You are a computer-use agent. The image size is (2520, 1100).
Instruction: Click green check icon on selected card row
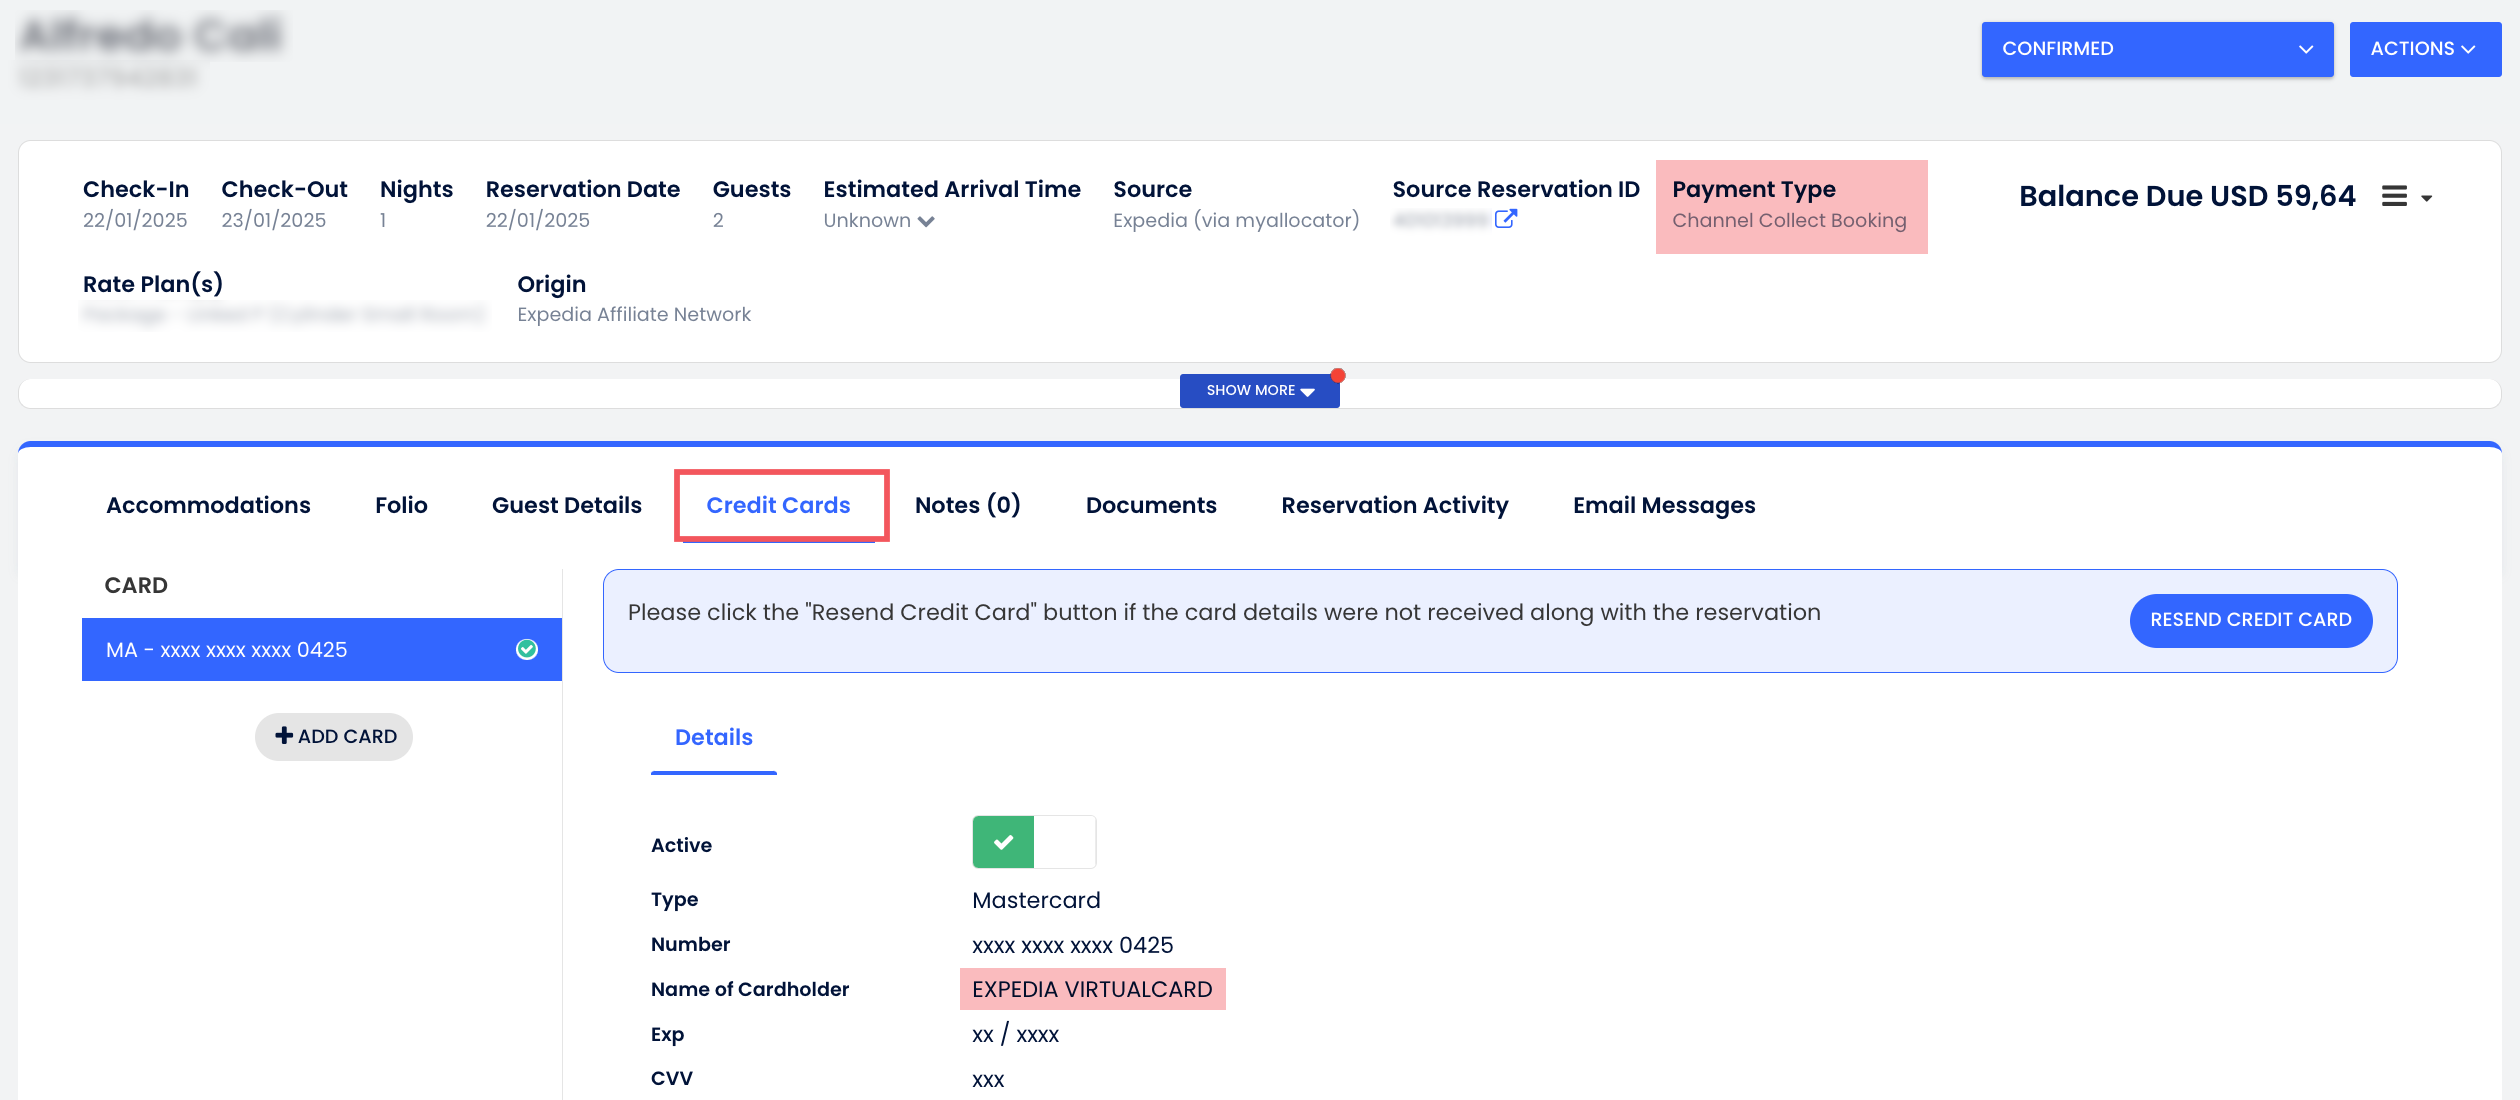point(527,650)
